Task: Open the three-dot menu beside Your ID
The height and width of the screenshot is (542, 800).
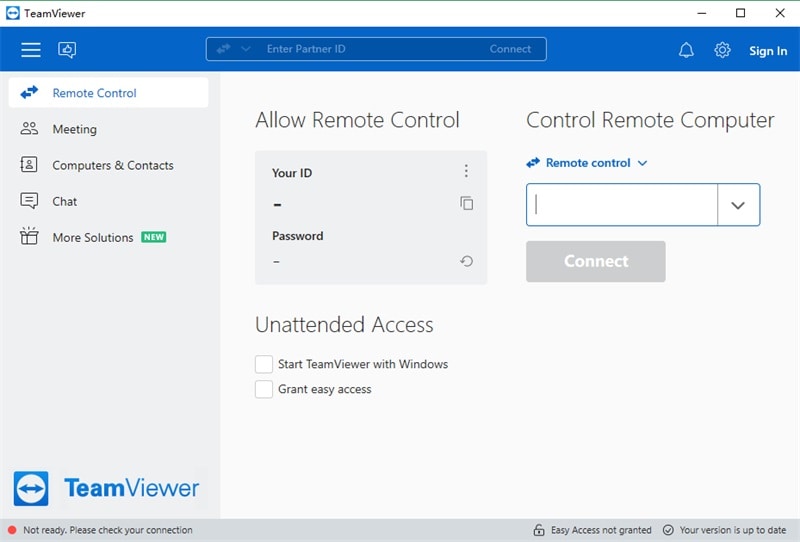Action: tap(466, 172)
